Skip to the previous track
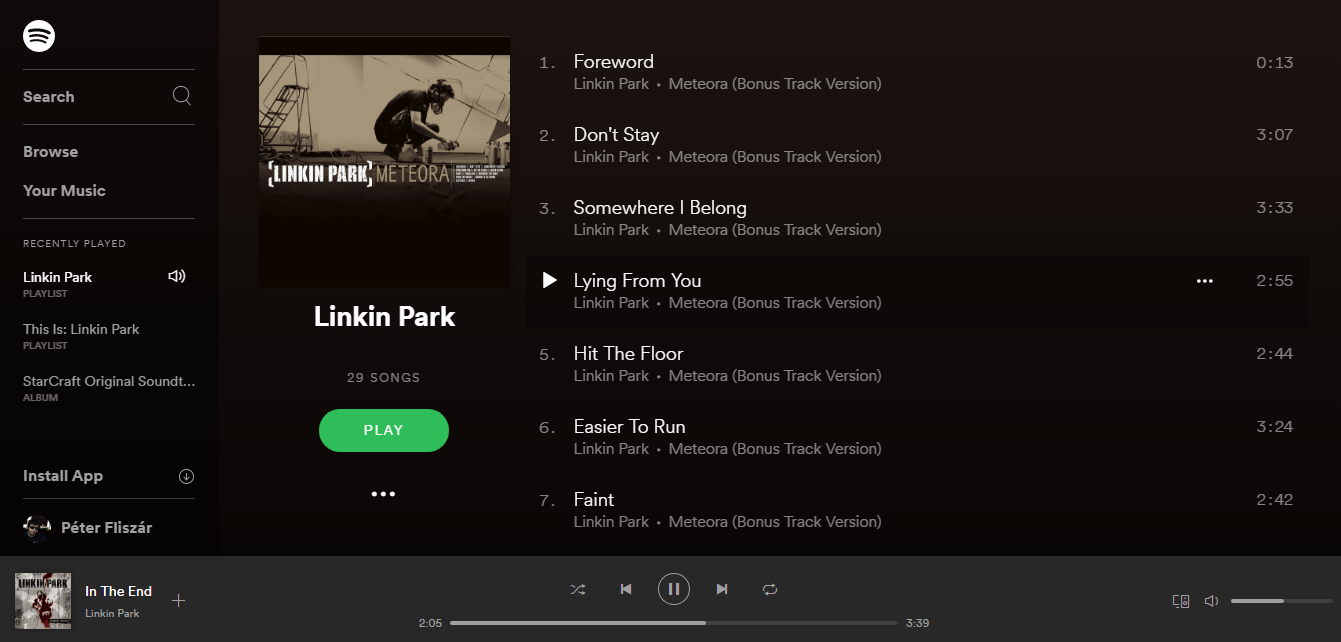 (x=626, y=589)
